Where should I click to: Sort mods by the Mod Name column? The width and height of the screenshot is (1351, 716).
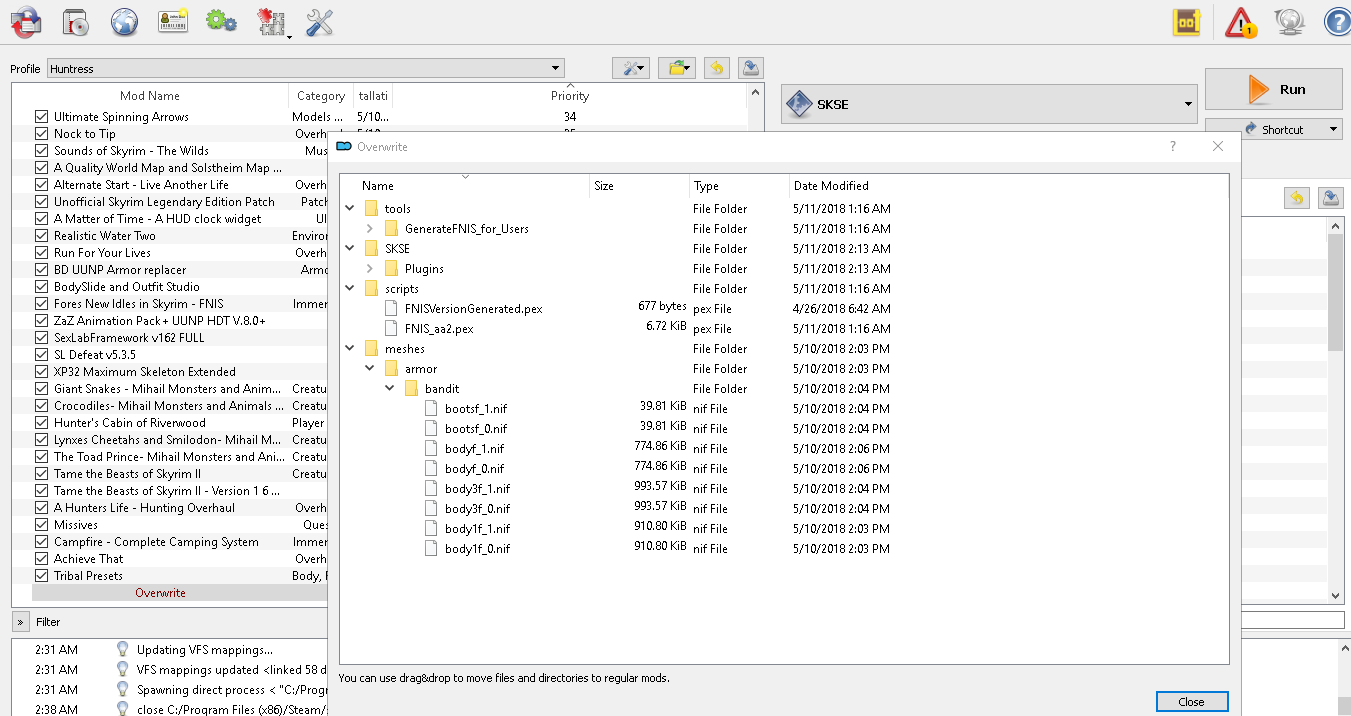[x=150, y=96]
